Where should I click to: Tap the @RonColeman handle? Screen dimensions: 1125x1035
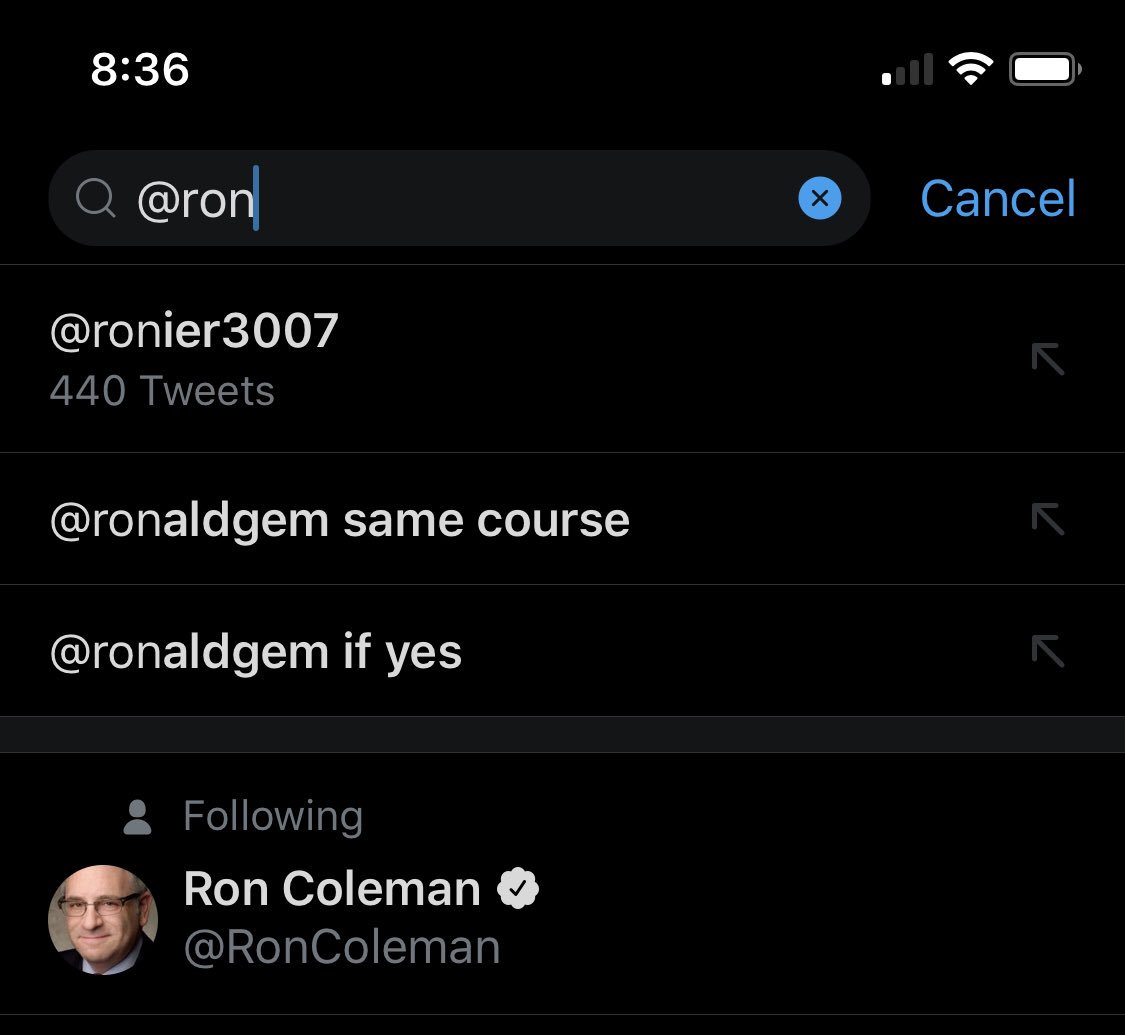pyautogui.click(x=342, y=947)
